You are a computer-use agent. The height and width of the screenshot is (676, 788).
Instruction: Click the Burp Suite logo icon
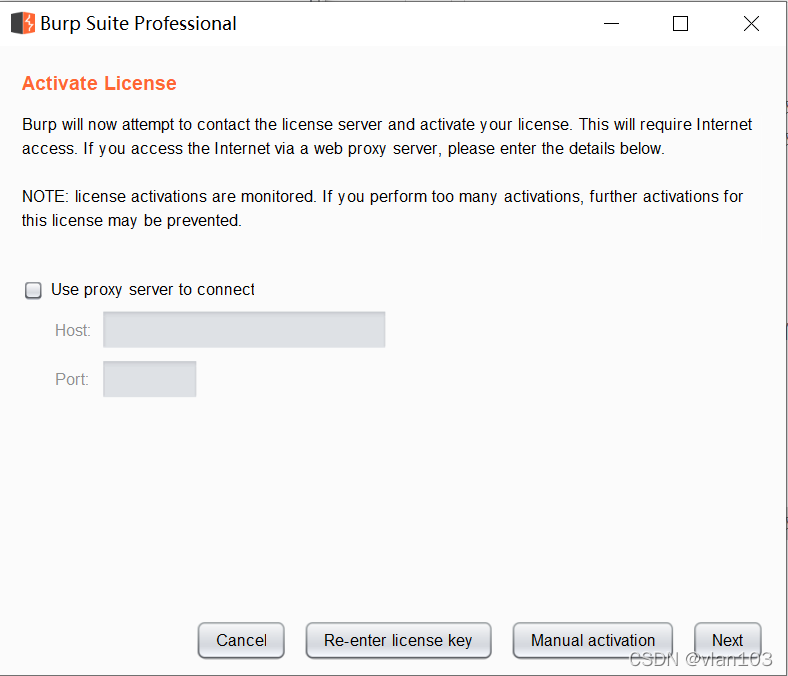click(23, 23)
